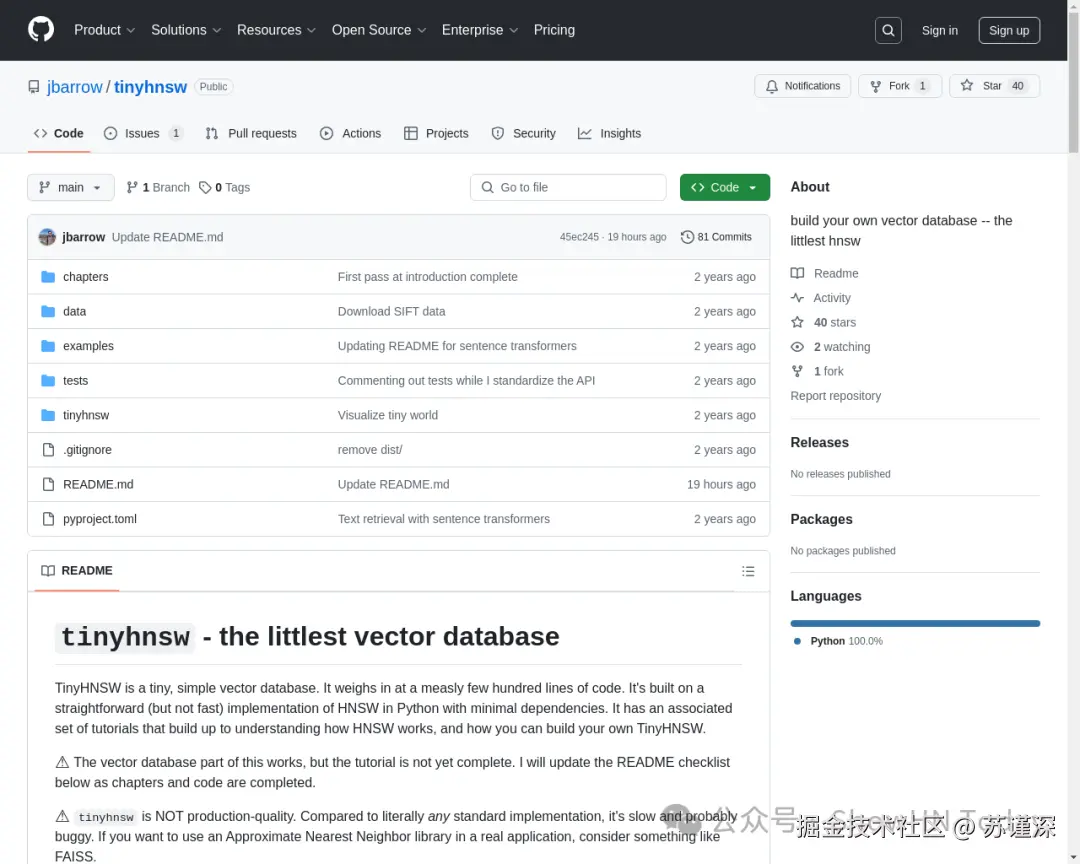Image resolution: width=1080 pixels, height=864 pixels.
Task: Open Readme link in About section
Action: pos(824,274)
